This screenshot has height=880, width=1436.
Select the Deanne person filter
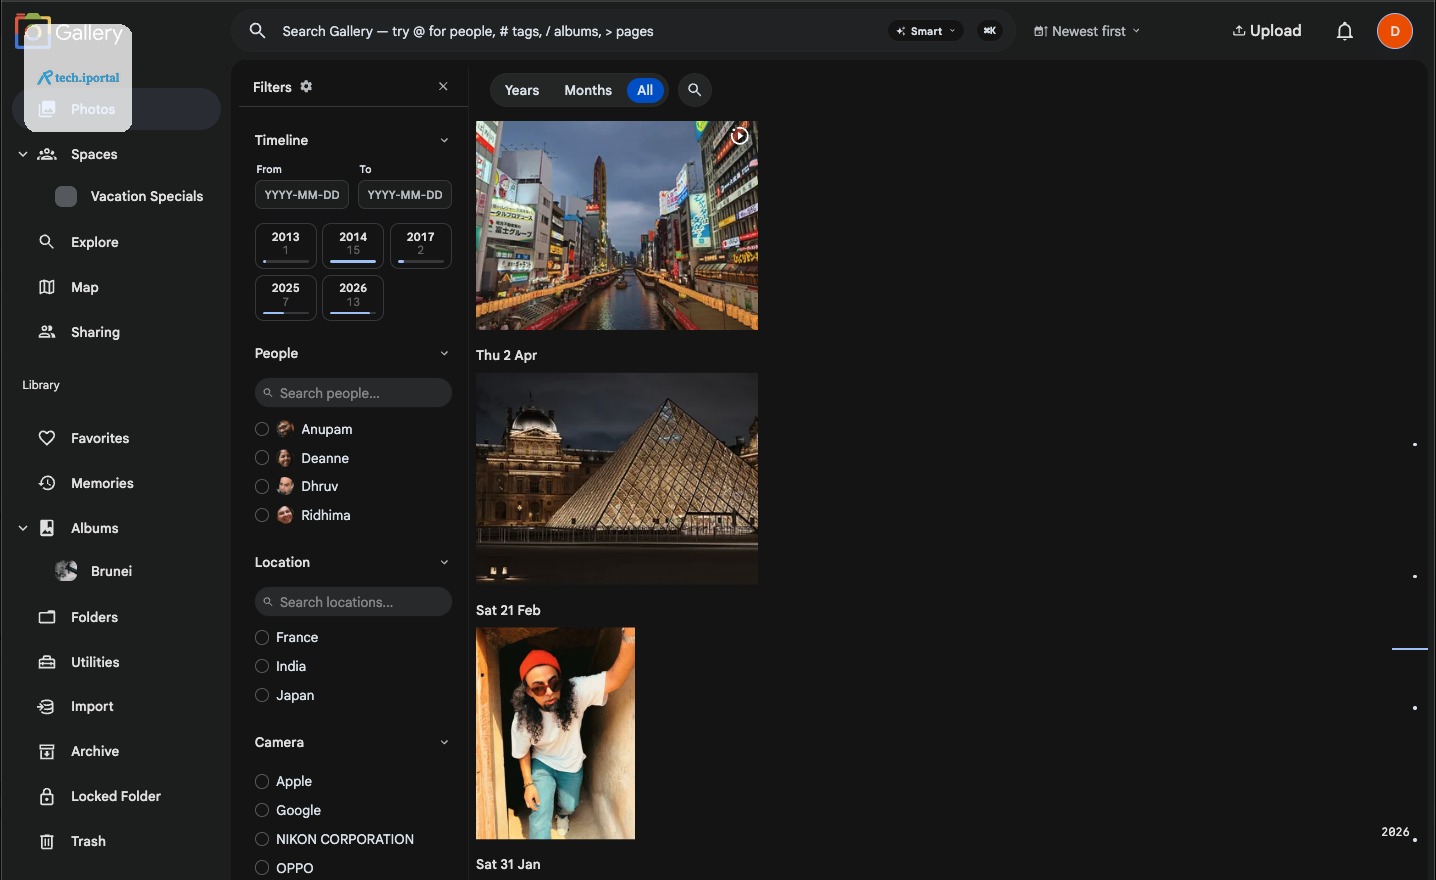click(262, 458)
